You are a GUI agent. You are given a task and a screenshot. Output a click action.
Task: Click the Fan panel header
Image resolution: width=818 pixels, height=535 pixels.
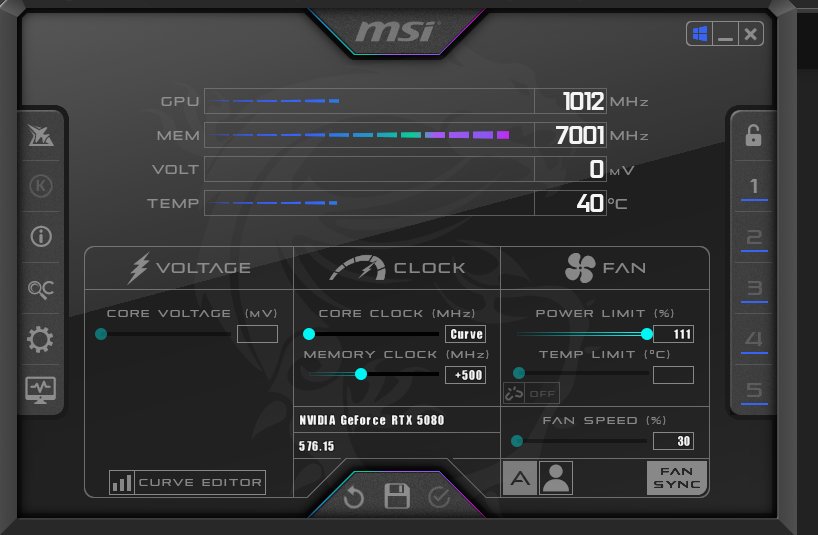pyautogui.click(x=605, y=268)
